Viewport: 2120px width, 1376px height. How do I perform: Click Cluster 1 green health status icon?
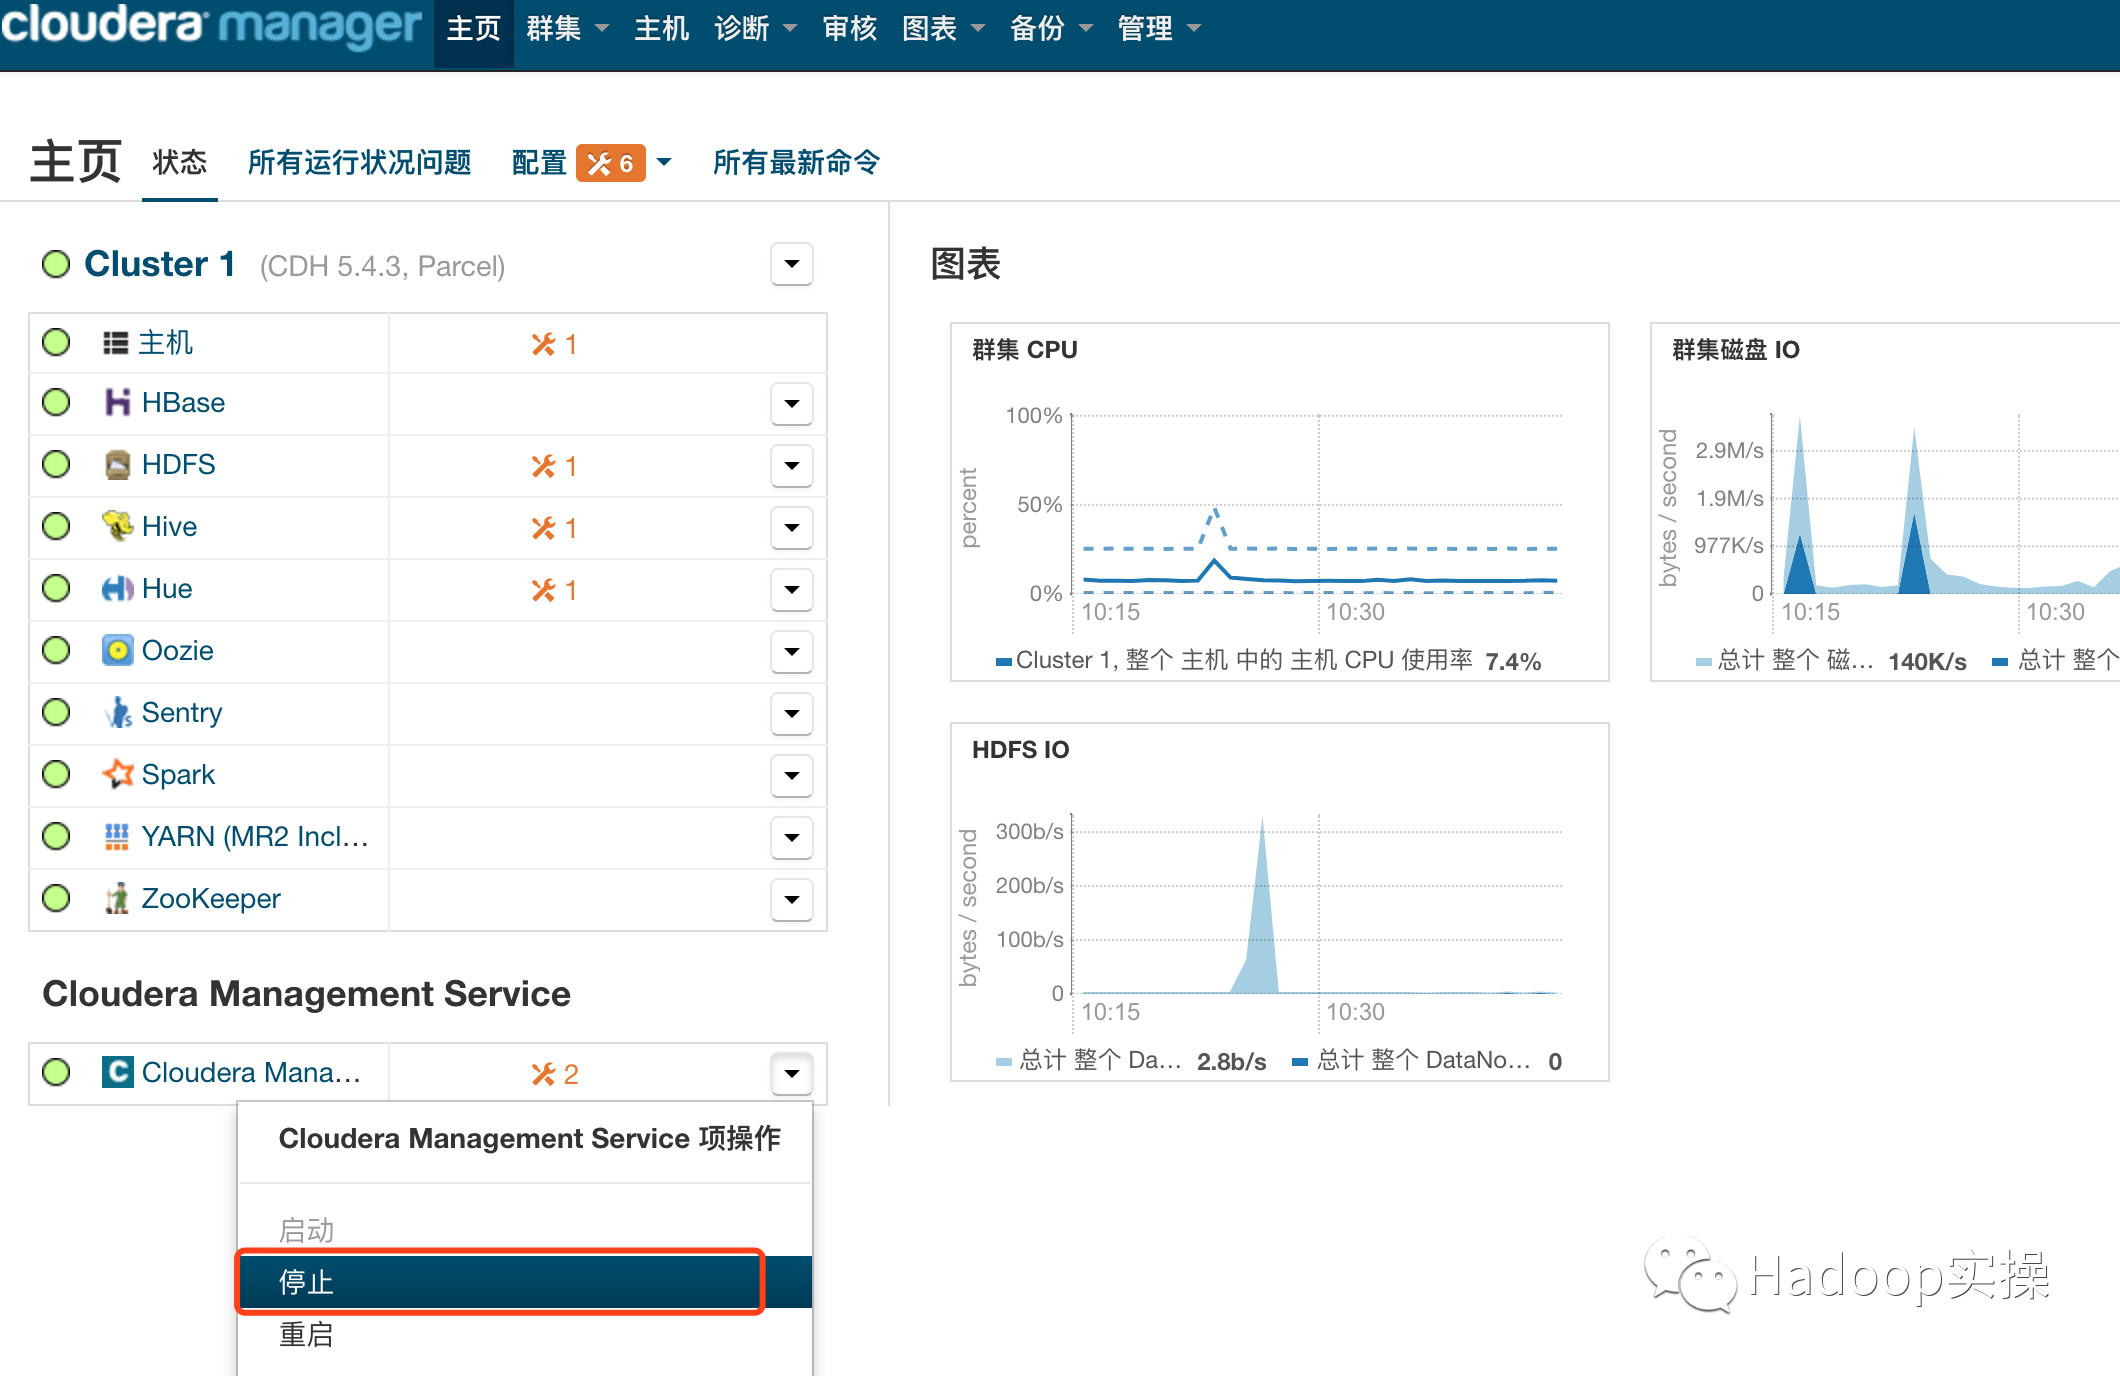pyautogui.click(x=56, y=264)
